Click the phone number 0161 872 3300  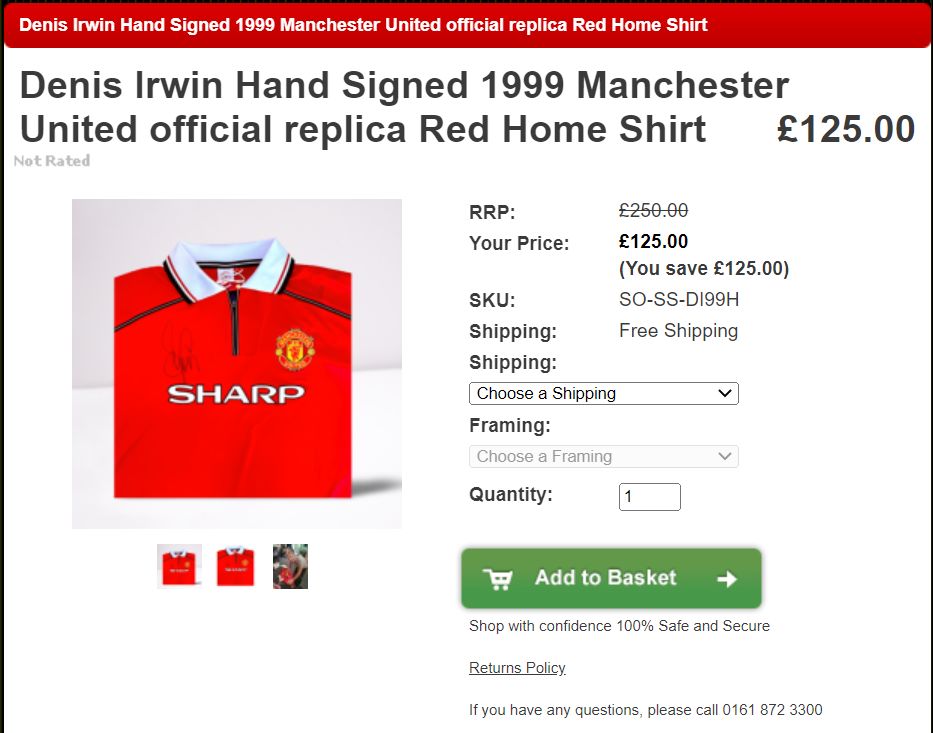[772, 710]
